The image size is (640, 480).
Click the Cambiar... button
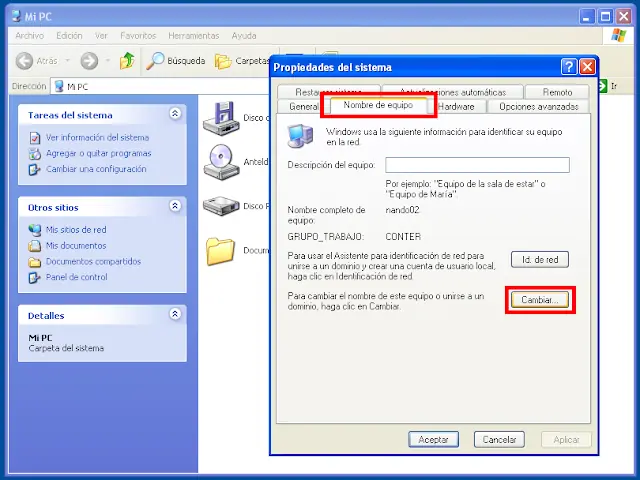click(540, 300)
